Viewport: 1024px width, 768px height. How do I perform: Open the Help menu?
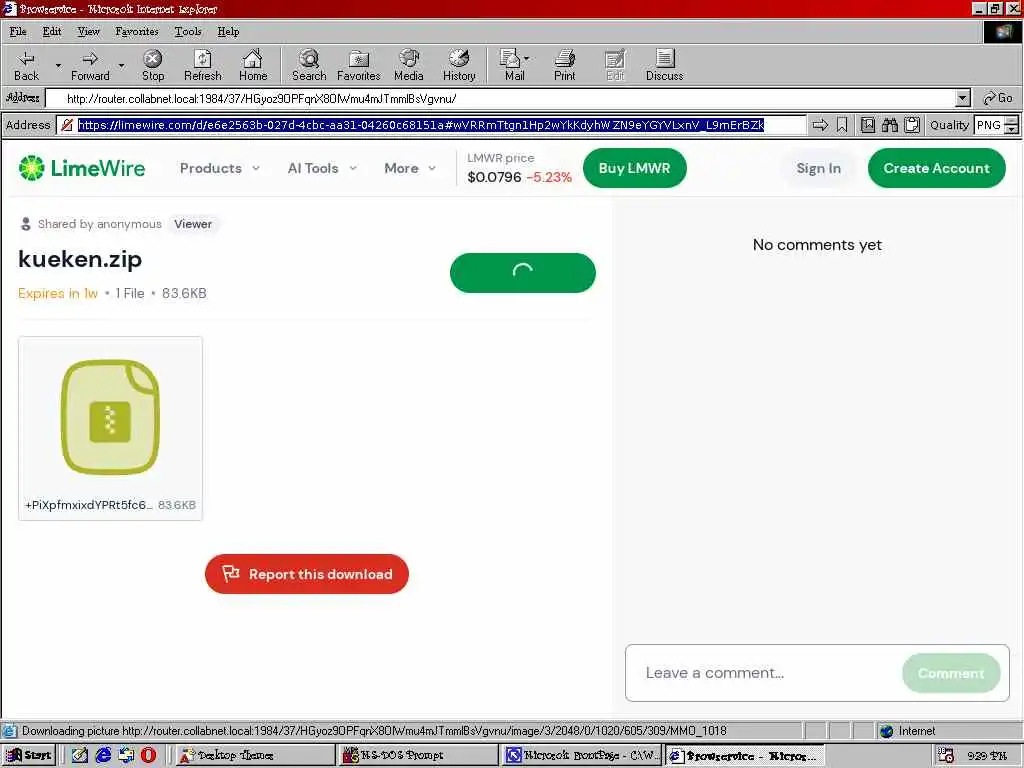228,31
